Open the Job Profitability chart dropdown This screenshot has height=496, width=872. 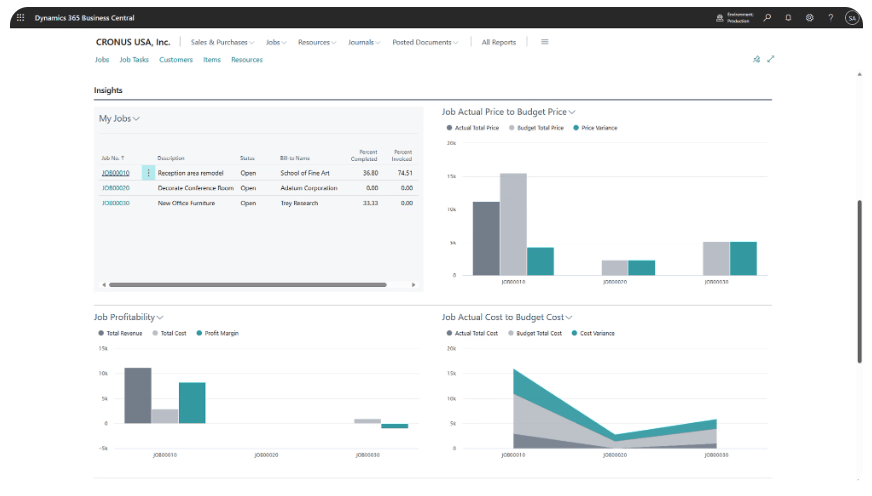pos(128,317)
